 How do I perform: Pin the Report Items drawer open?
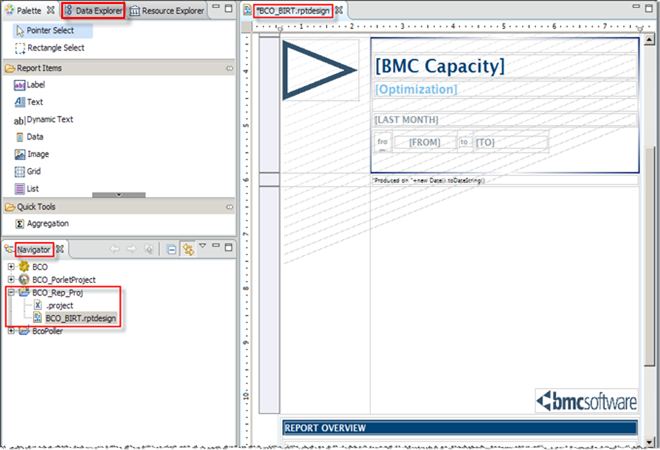(229, 68)
